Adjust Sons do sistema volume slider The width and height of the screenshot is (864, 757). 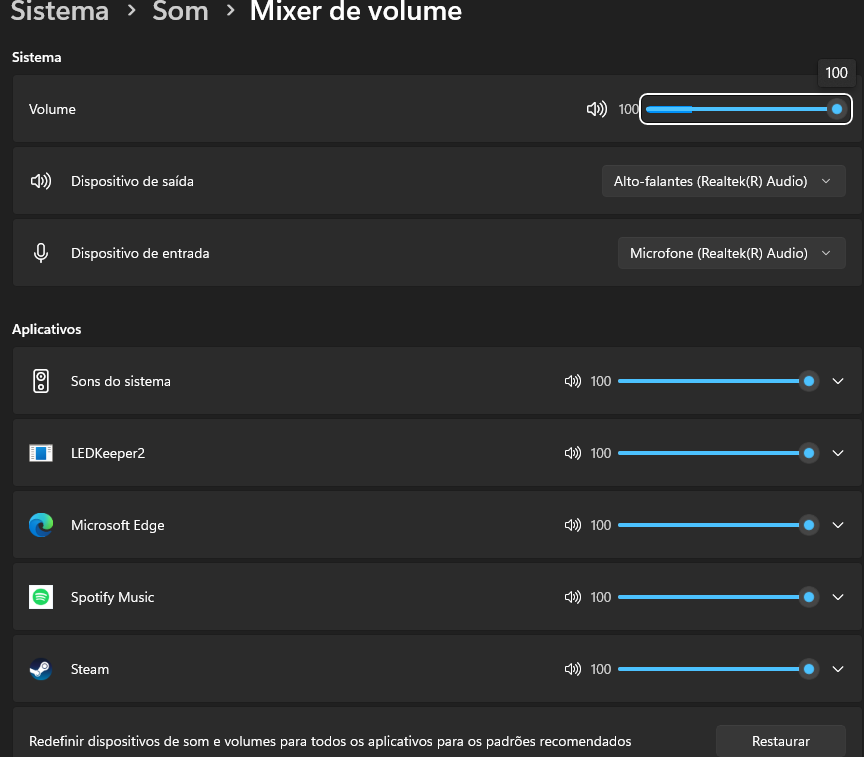pyautogui.click(x=717, y=381)
